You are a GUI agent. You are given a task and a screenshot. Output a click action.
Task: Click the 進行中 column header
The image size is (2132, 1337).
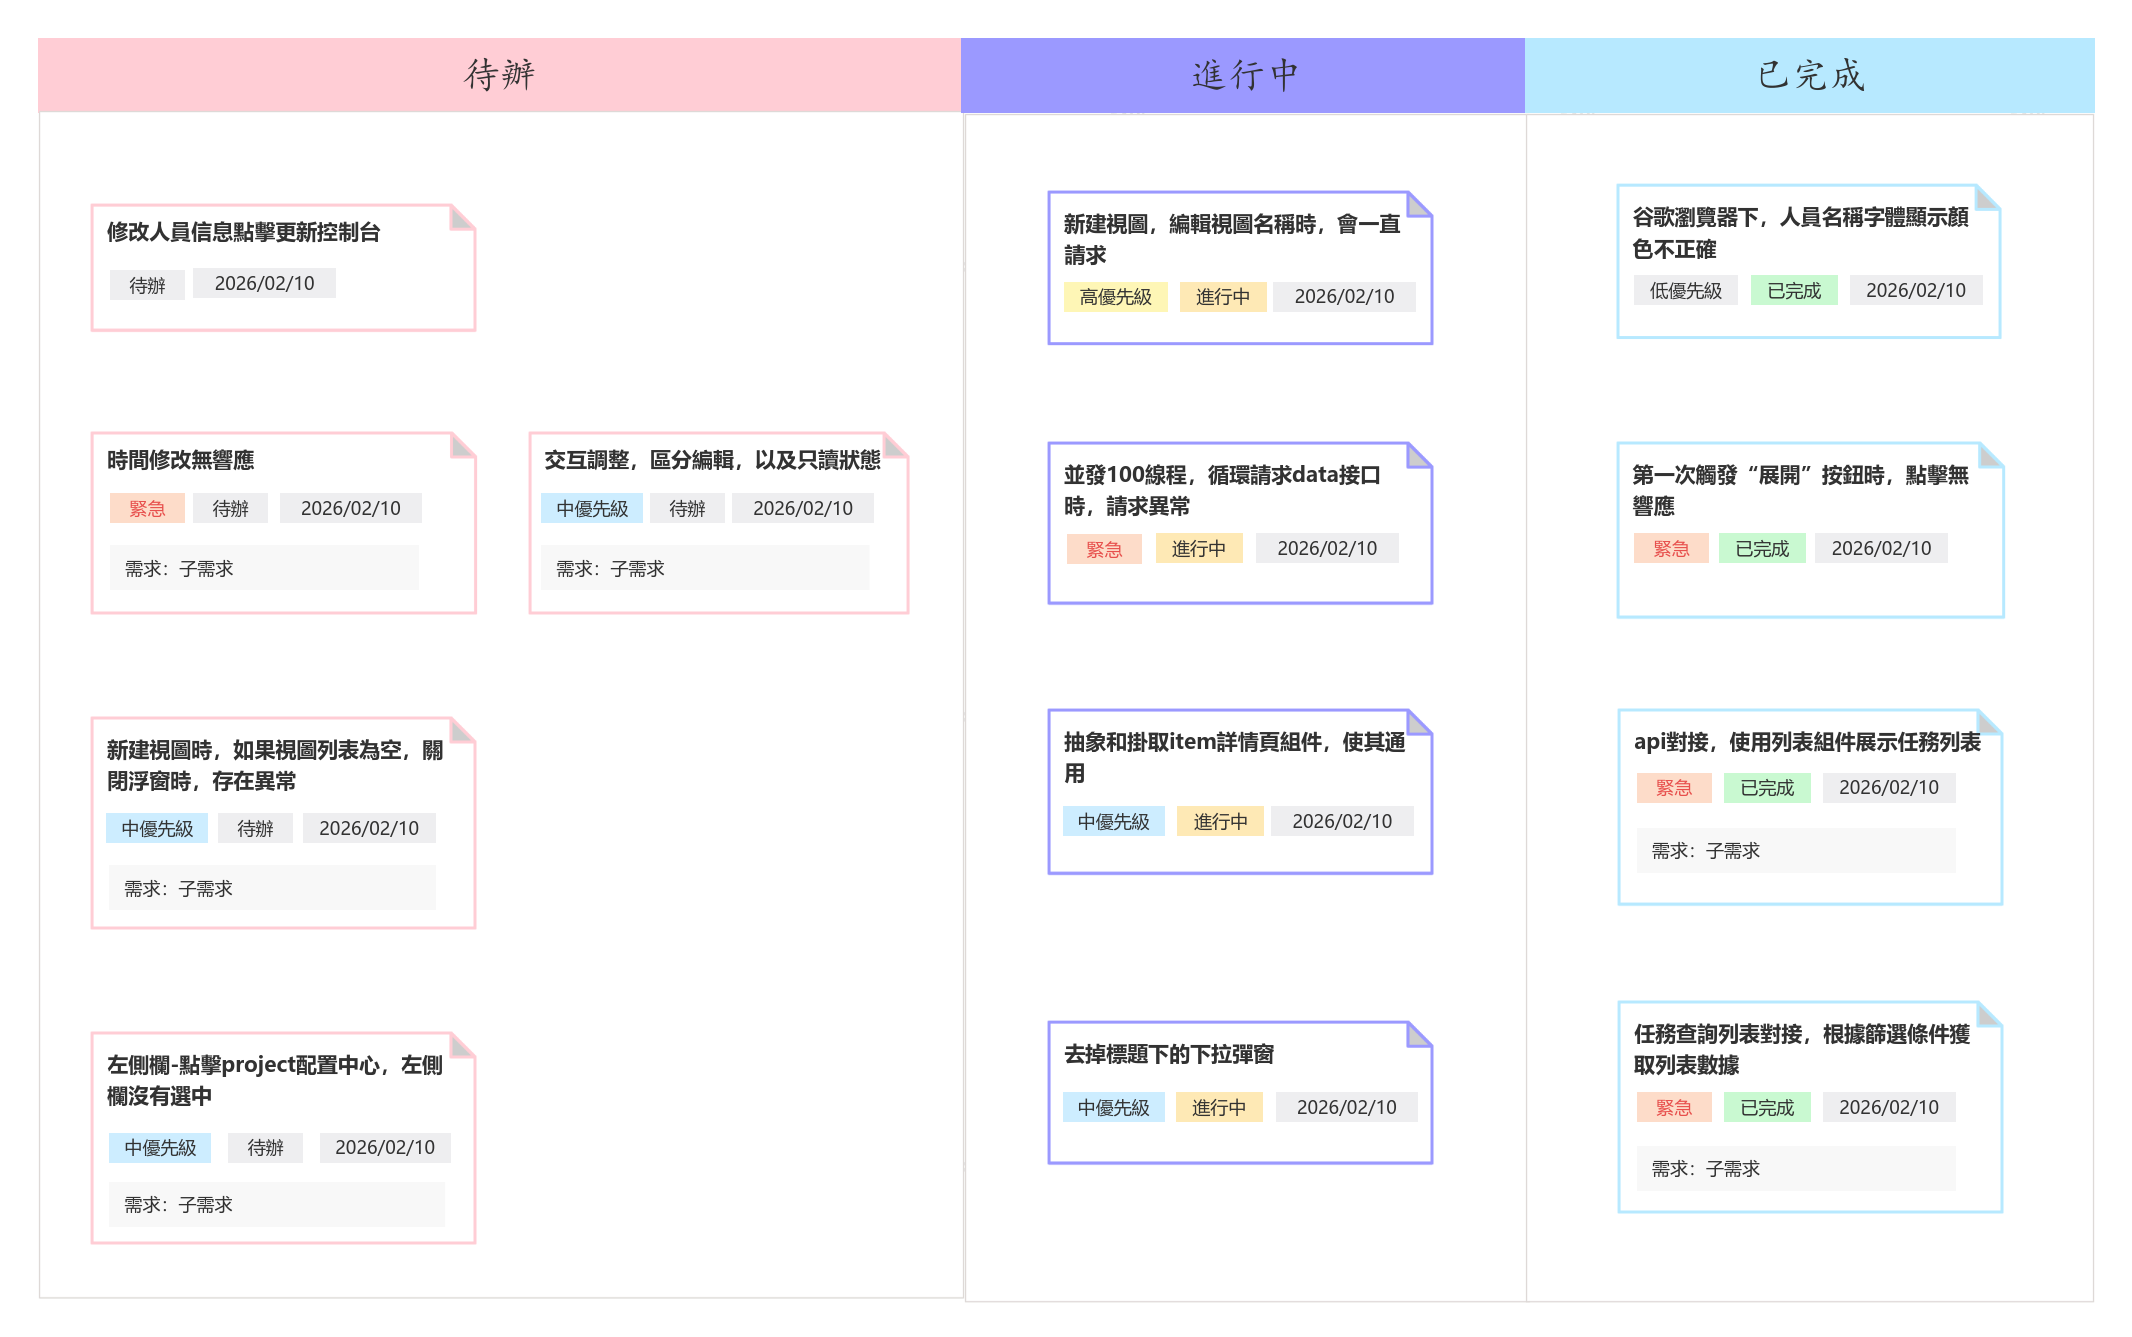1243,75
